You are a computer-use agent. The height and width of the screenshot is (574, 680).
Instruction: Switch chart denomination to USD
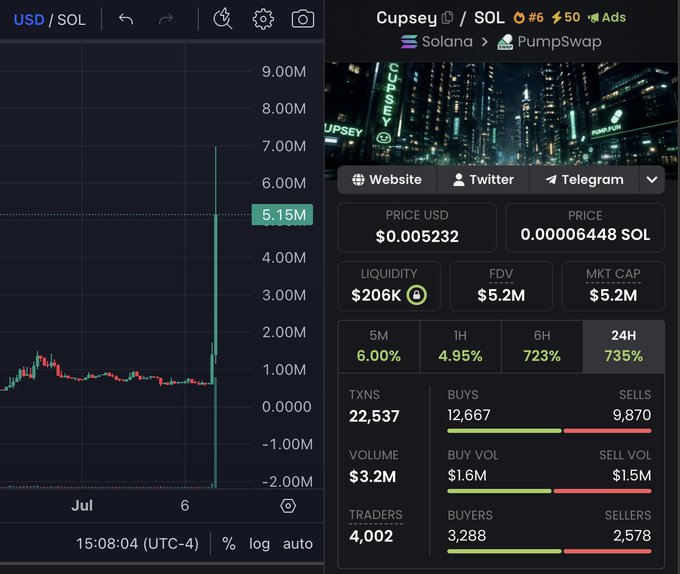click(29, 20)
